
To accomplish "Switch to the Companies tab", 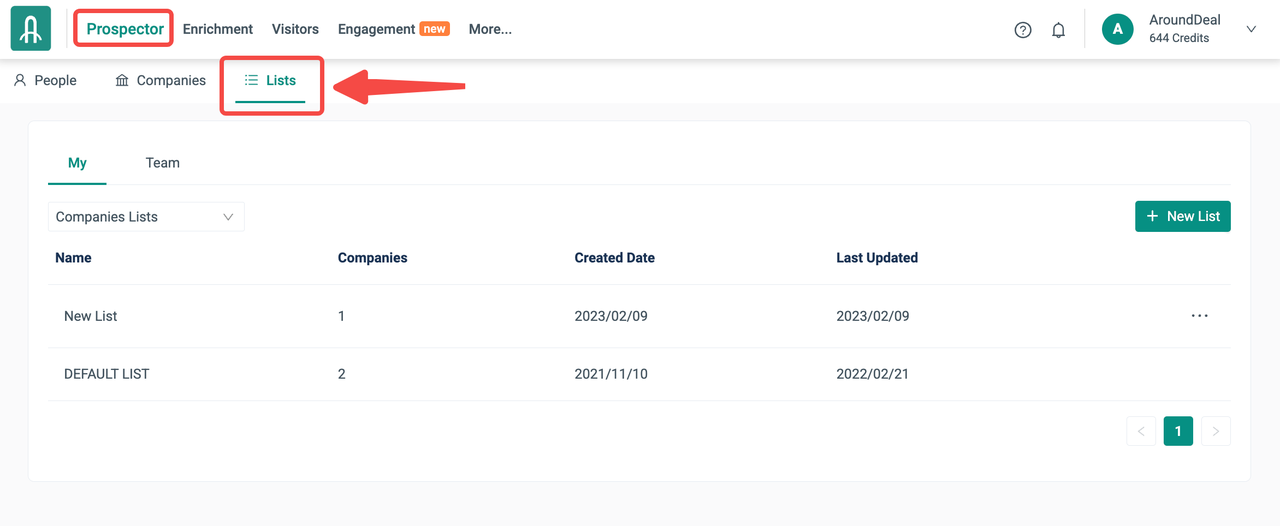I will (x=160, y=80).
